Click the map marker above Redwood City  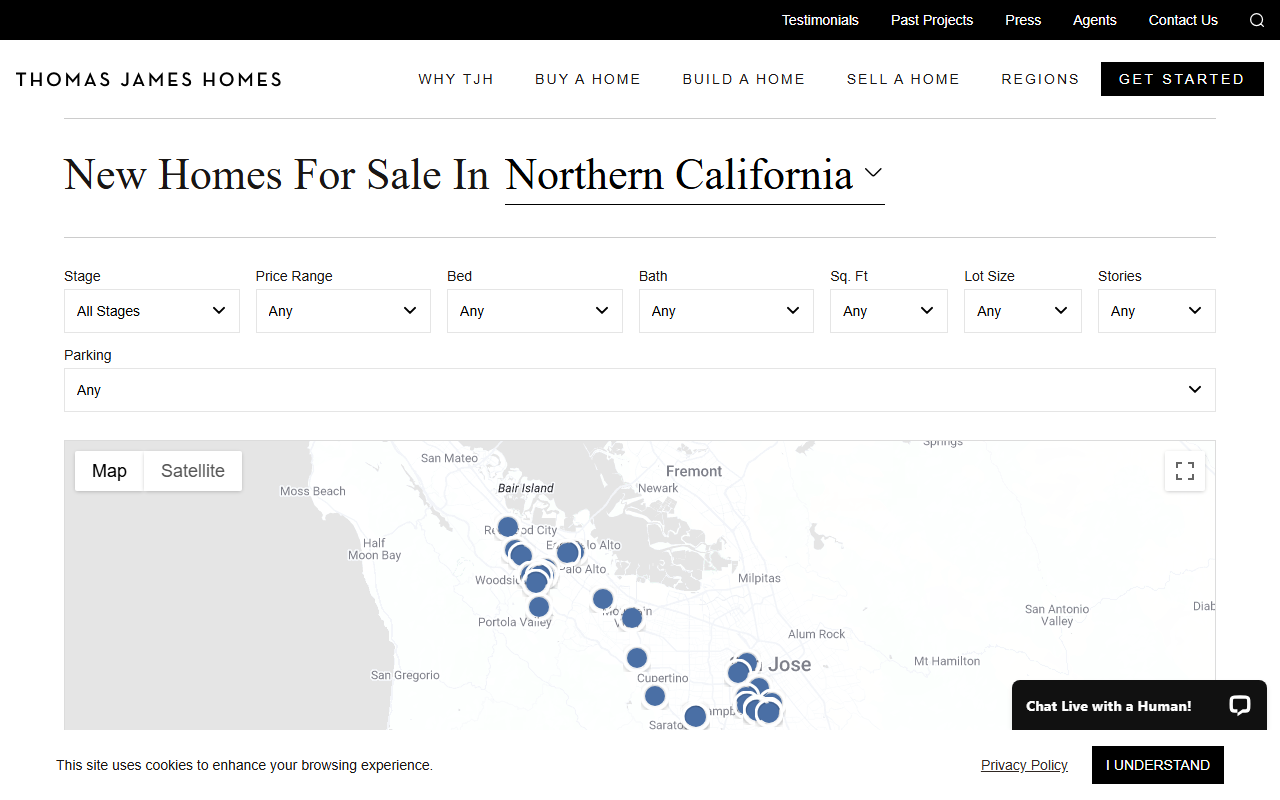pos(508,527)
